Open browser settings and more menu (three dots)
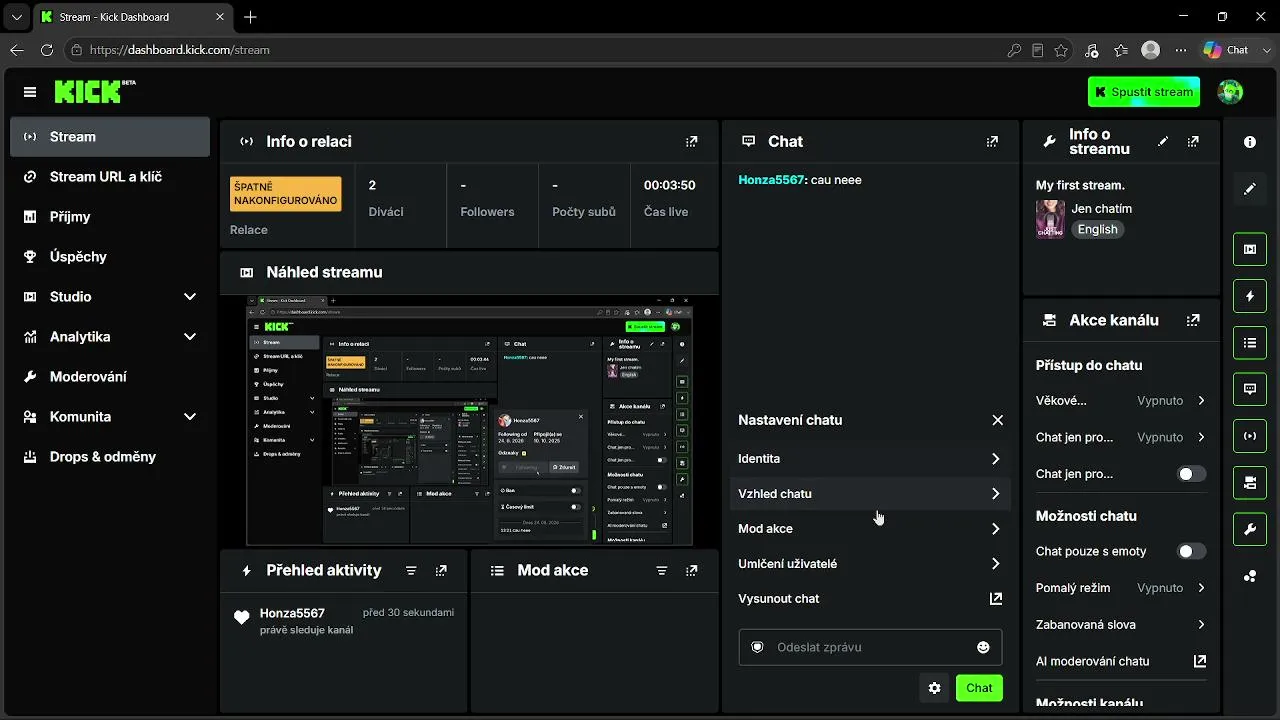The image size is (1280, 720). click(x=1181, y=50)
